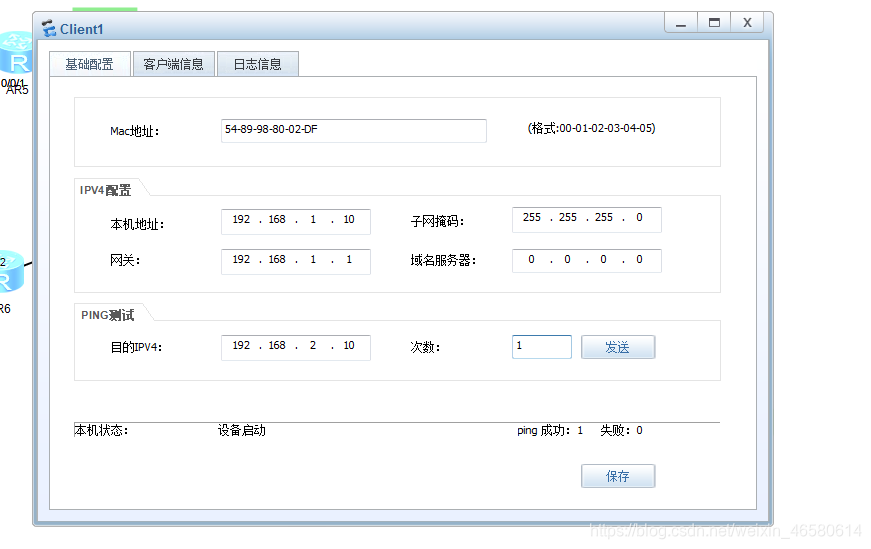
Task: Click the ping 成功: 1 text
Action: (550, 431)
